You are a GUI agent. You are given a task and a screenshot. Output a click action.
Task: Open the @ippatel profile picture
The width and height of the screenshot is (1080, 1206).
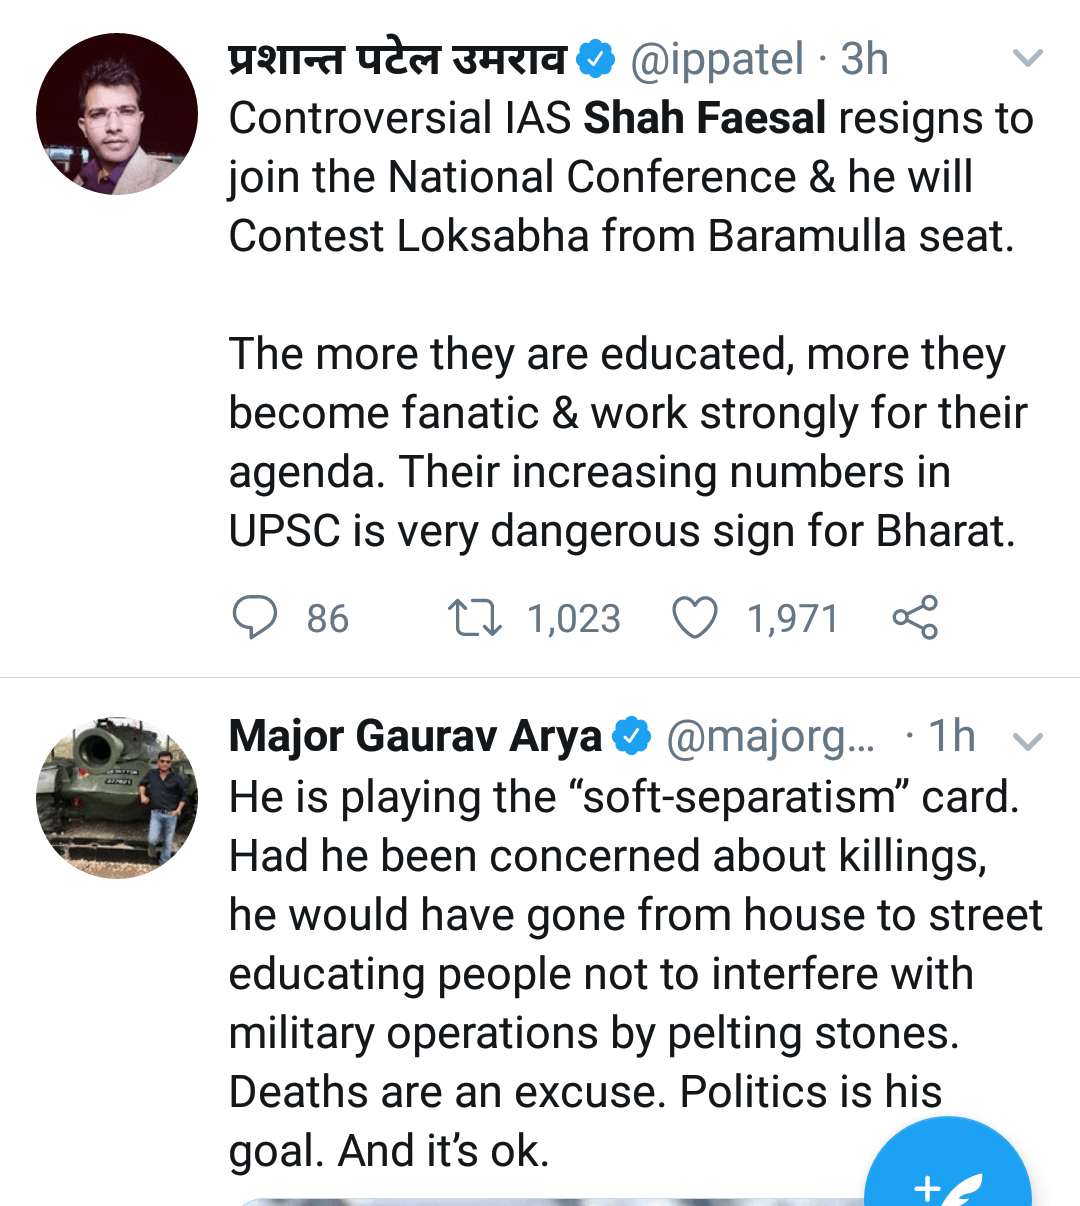click(x=117, y=114)
